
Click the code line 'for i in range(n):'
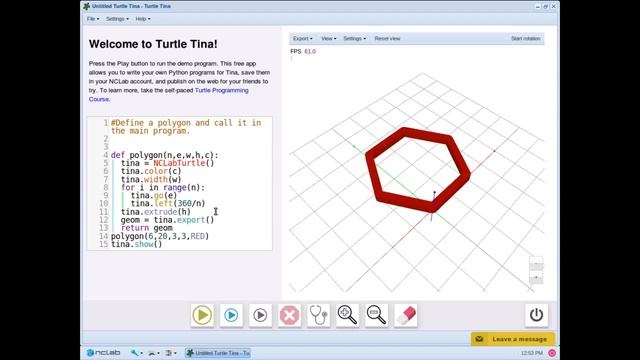163,187
